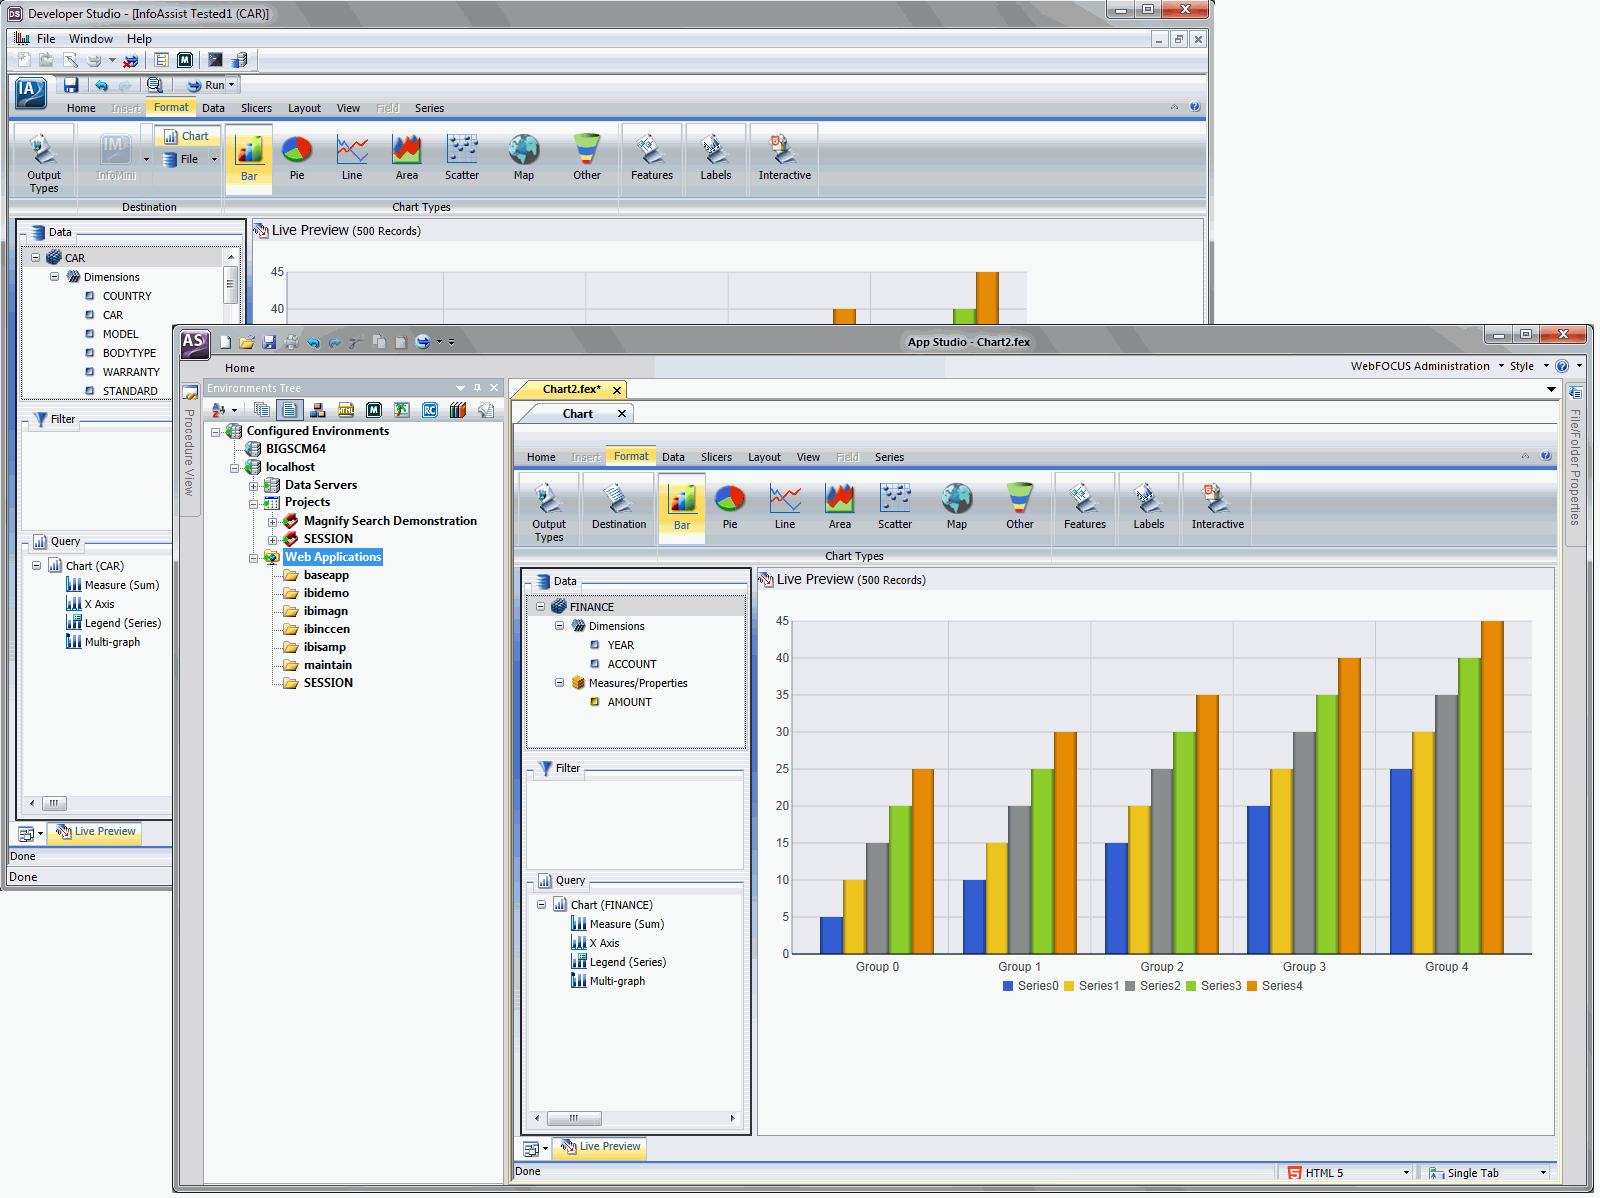The width and height of the screenshot is (1600, 1198).
Task: Click Live Preview button at App Studio bottom
Action: pyautogui.click(x=601, y=1147)
